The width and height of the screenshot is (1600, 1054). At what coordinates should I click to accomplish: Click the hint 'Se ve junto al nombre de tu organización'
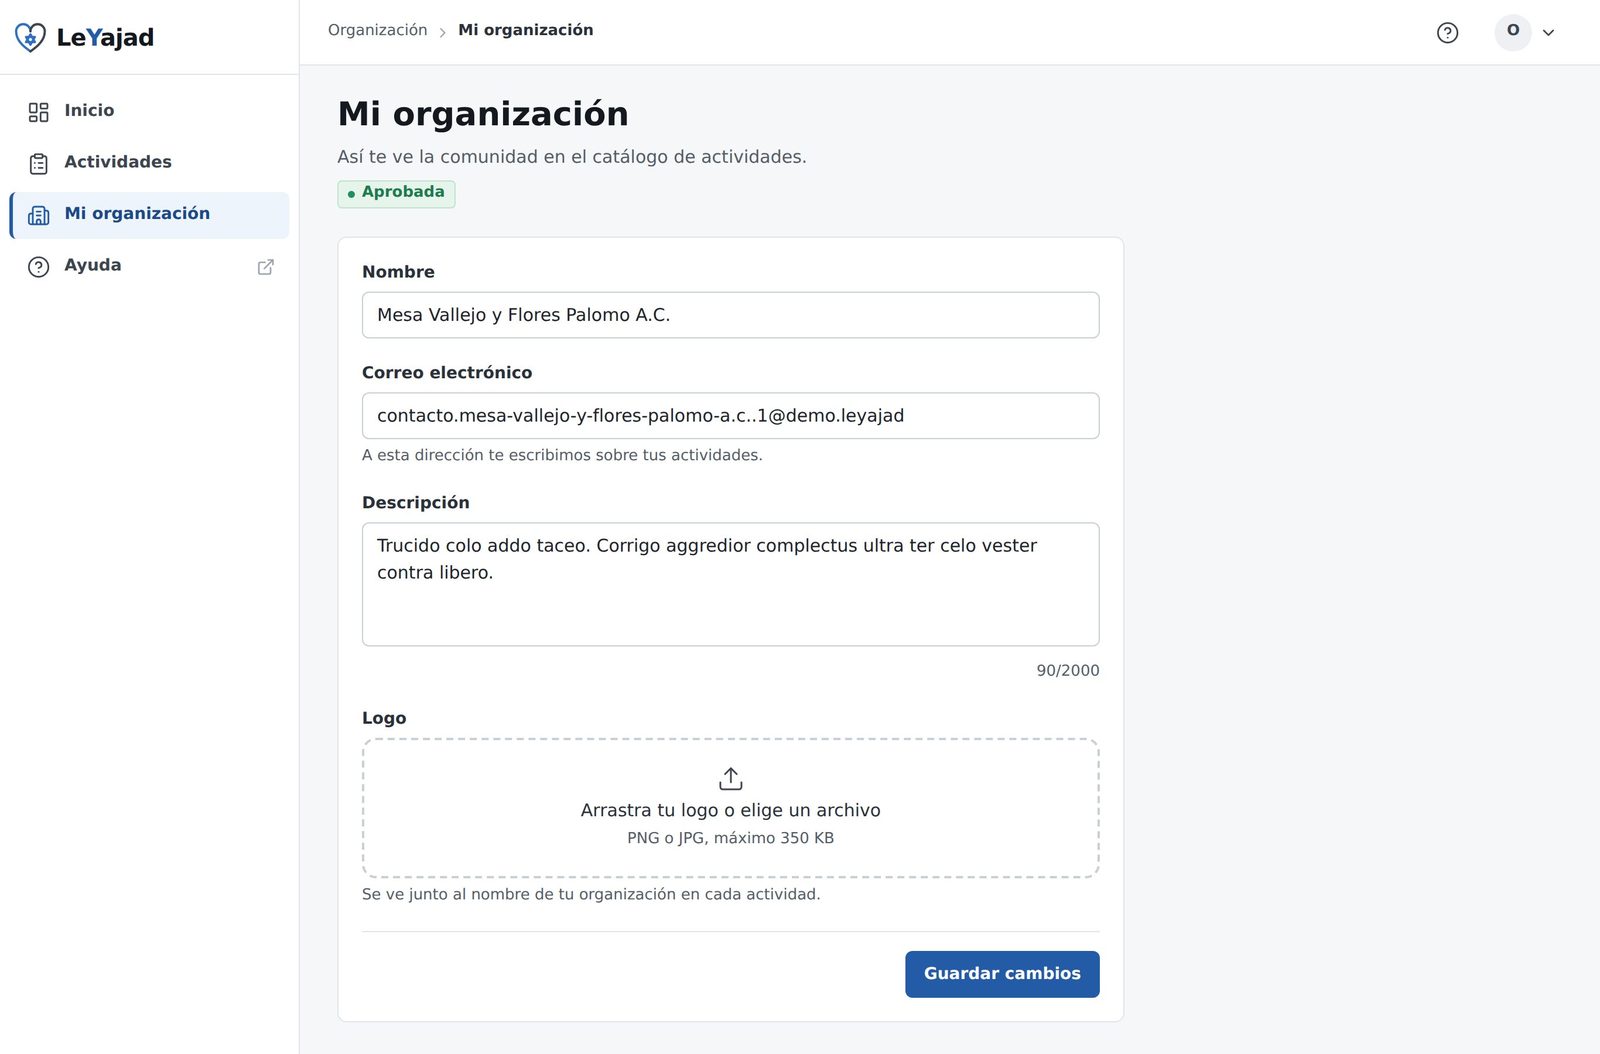591,894
